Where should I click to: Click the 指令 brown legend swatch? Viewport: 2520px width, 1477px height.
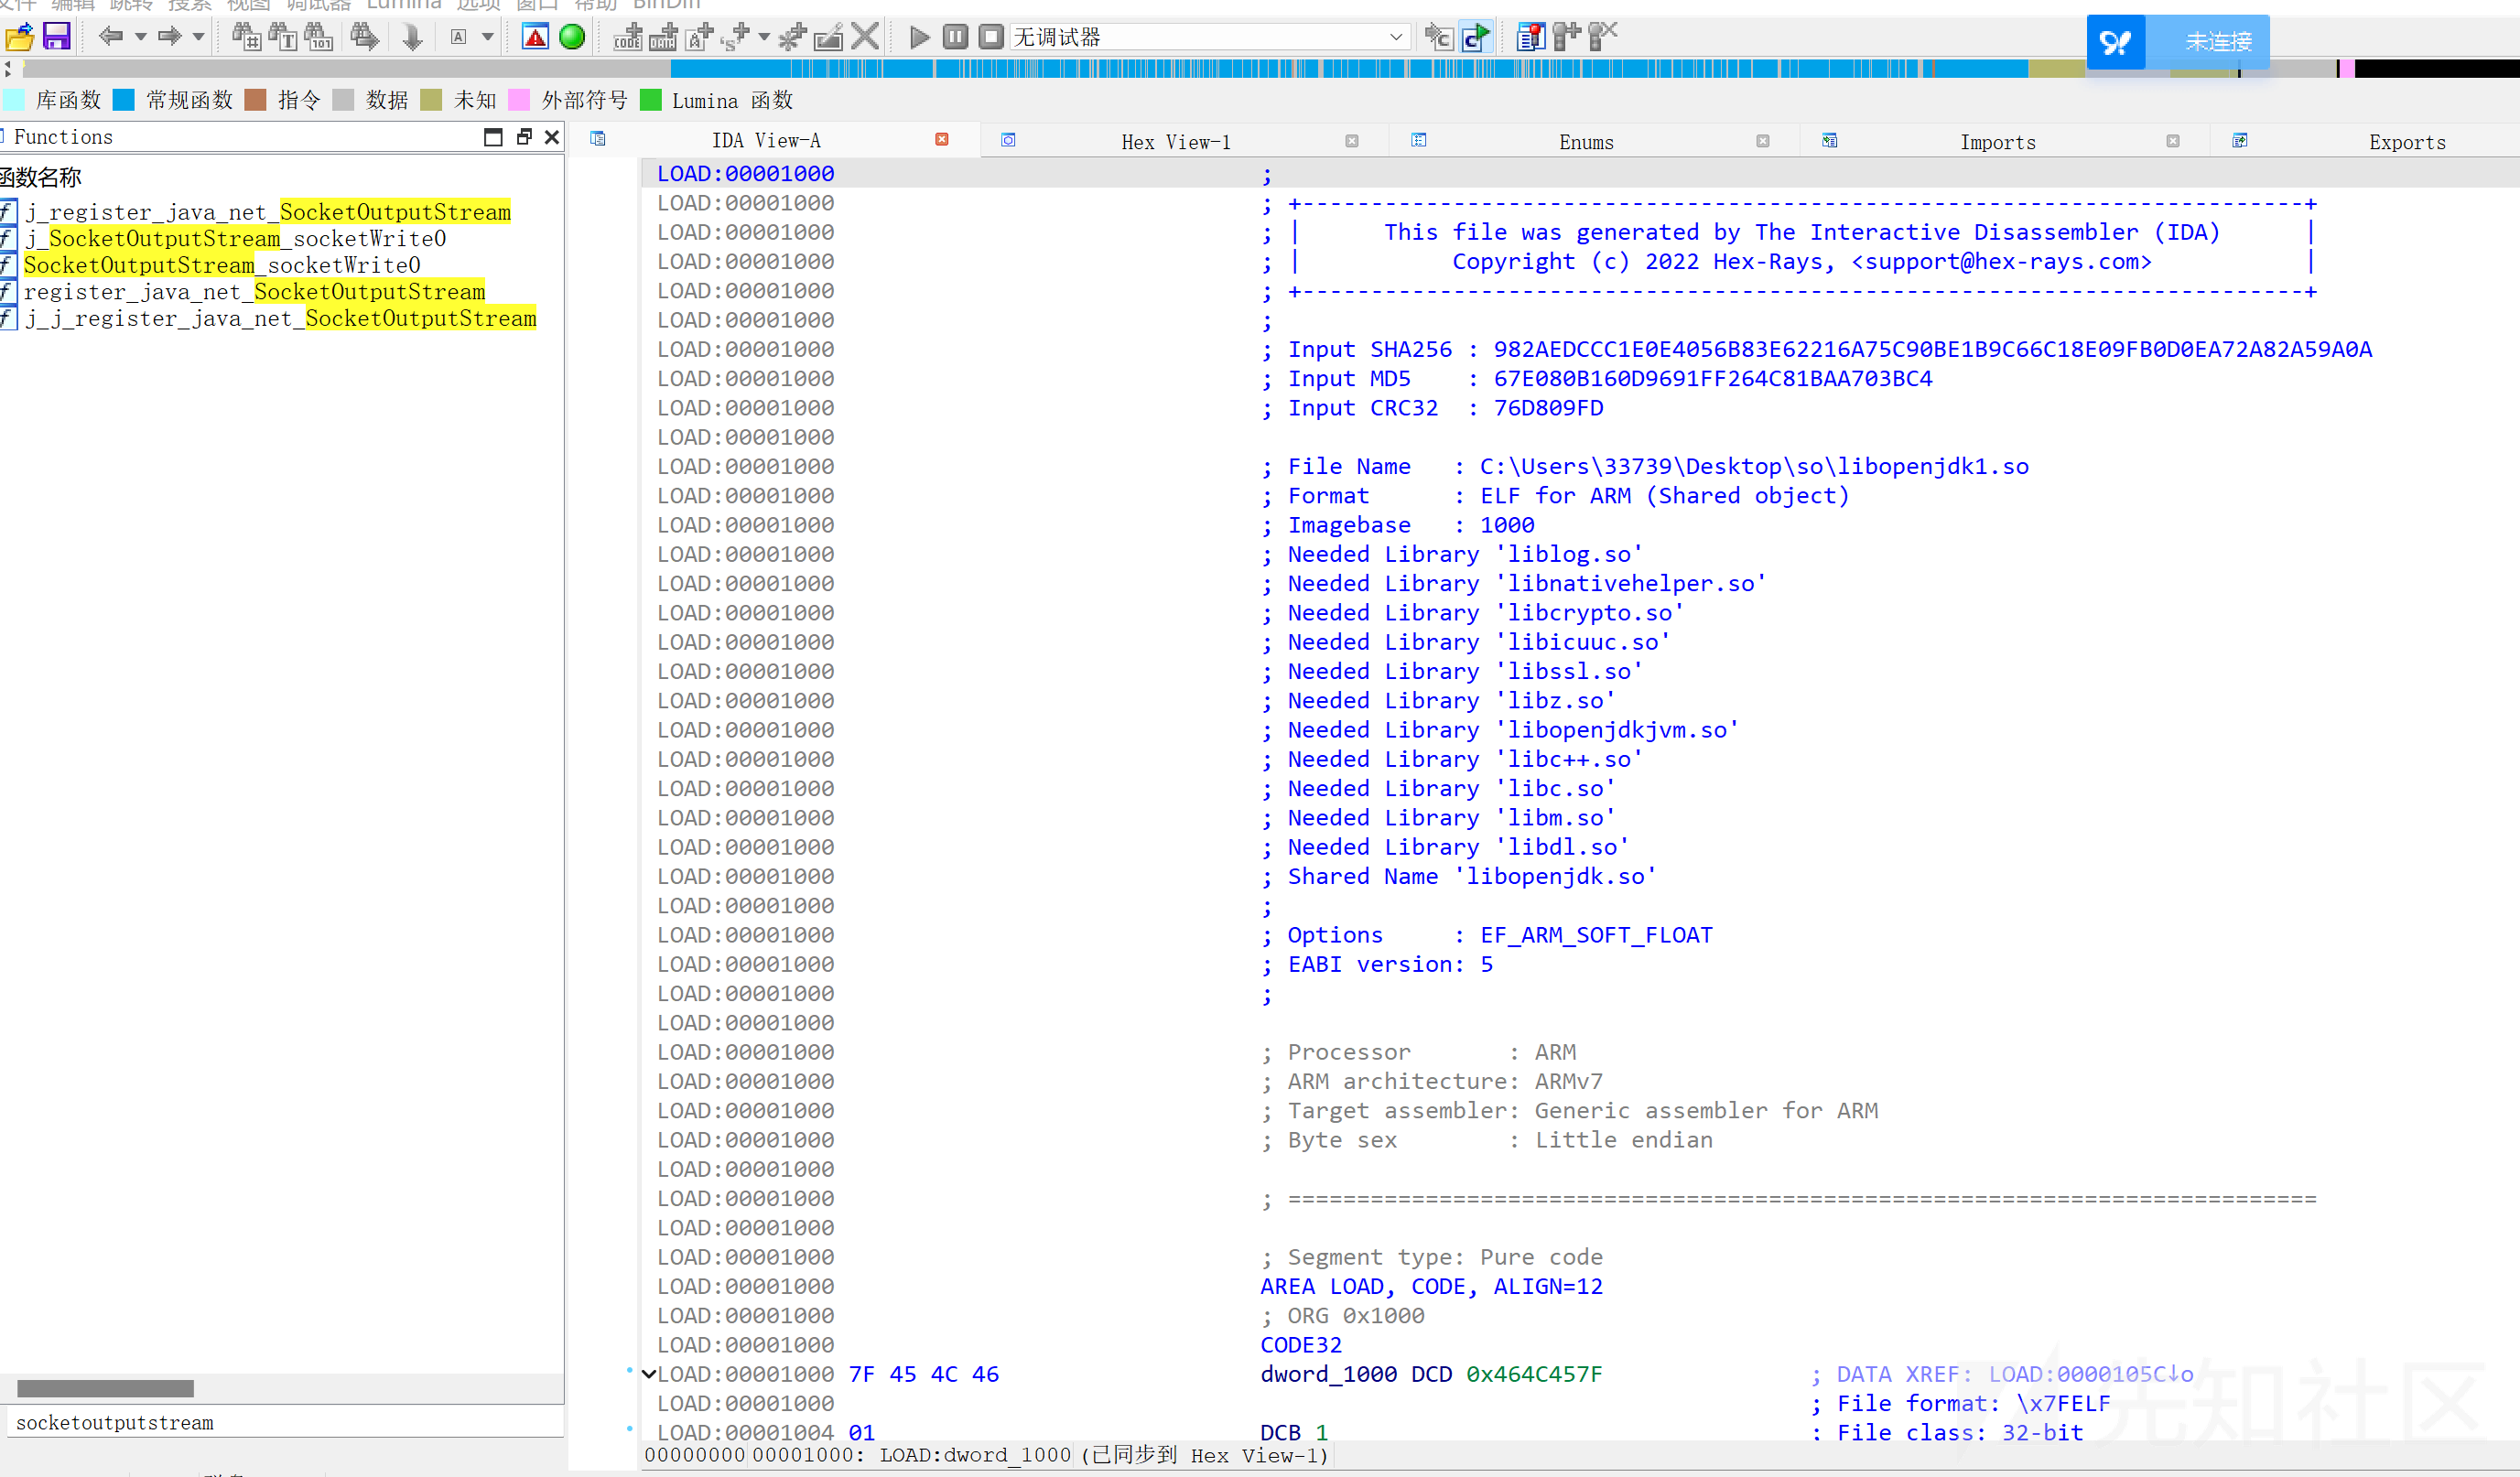(x=255, y=100)
